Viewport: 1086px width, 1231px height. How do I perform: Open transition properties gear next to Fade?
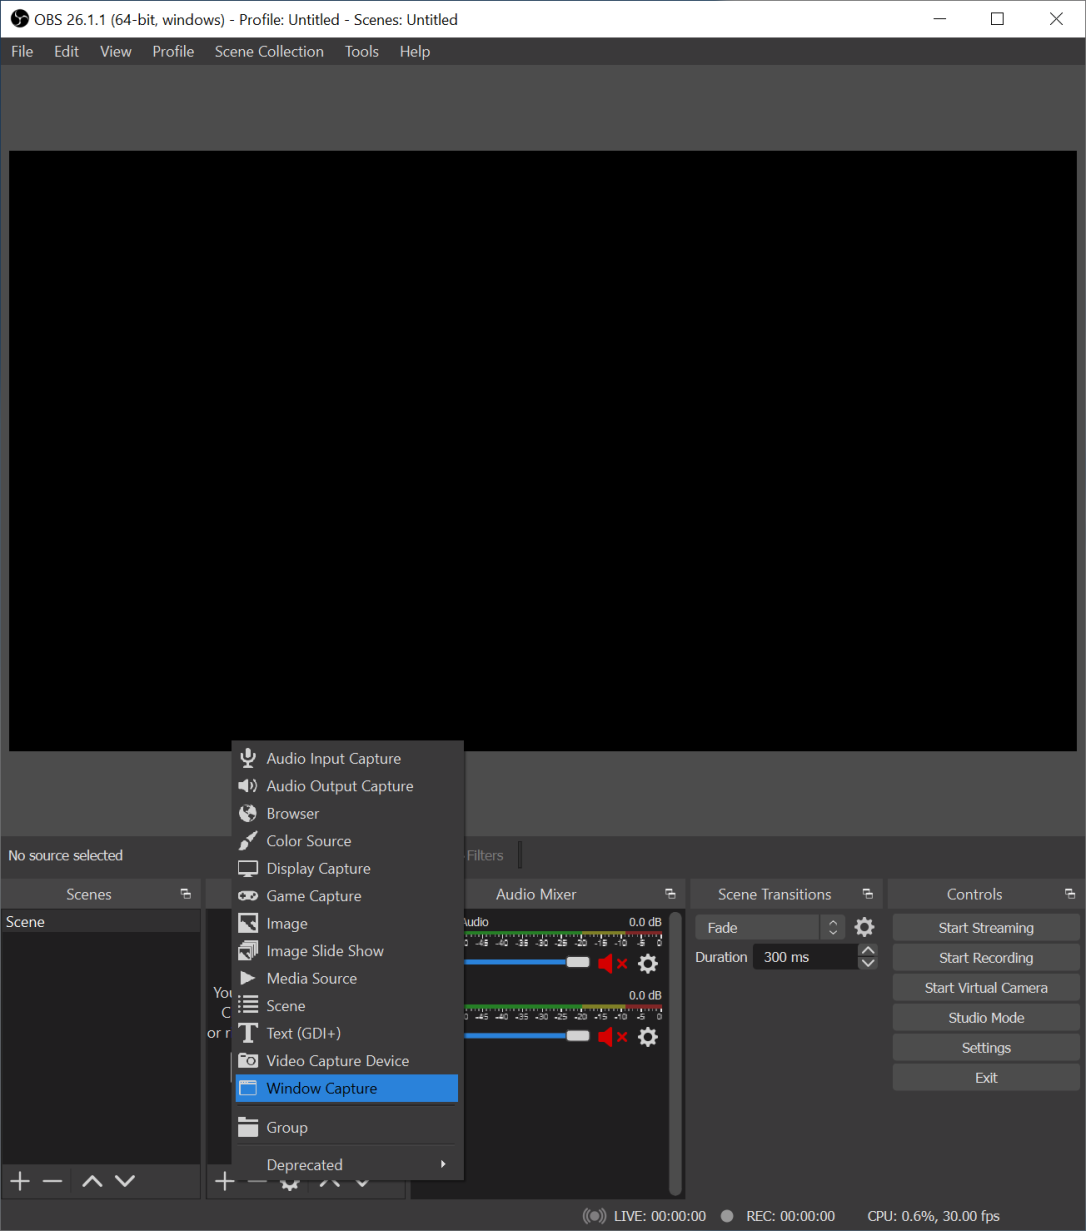point(865,928)
